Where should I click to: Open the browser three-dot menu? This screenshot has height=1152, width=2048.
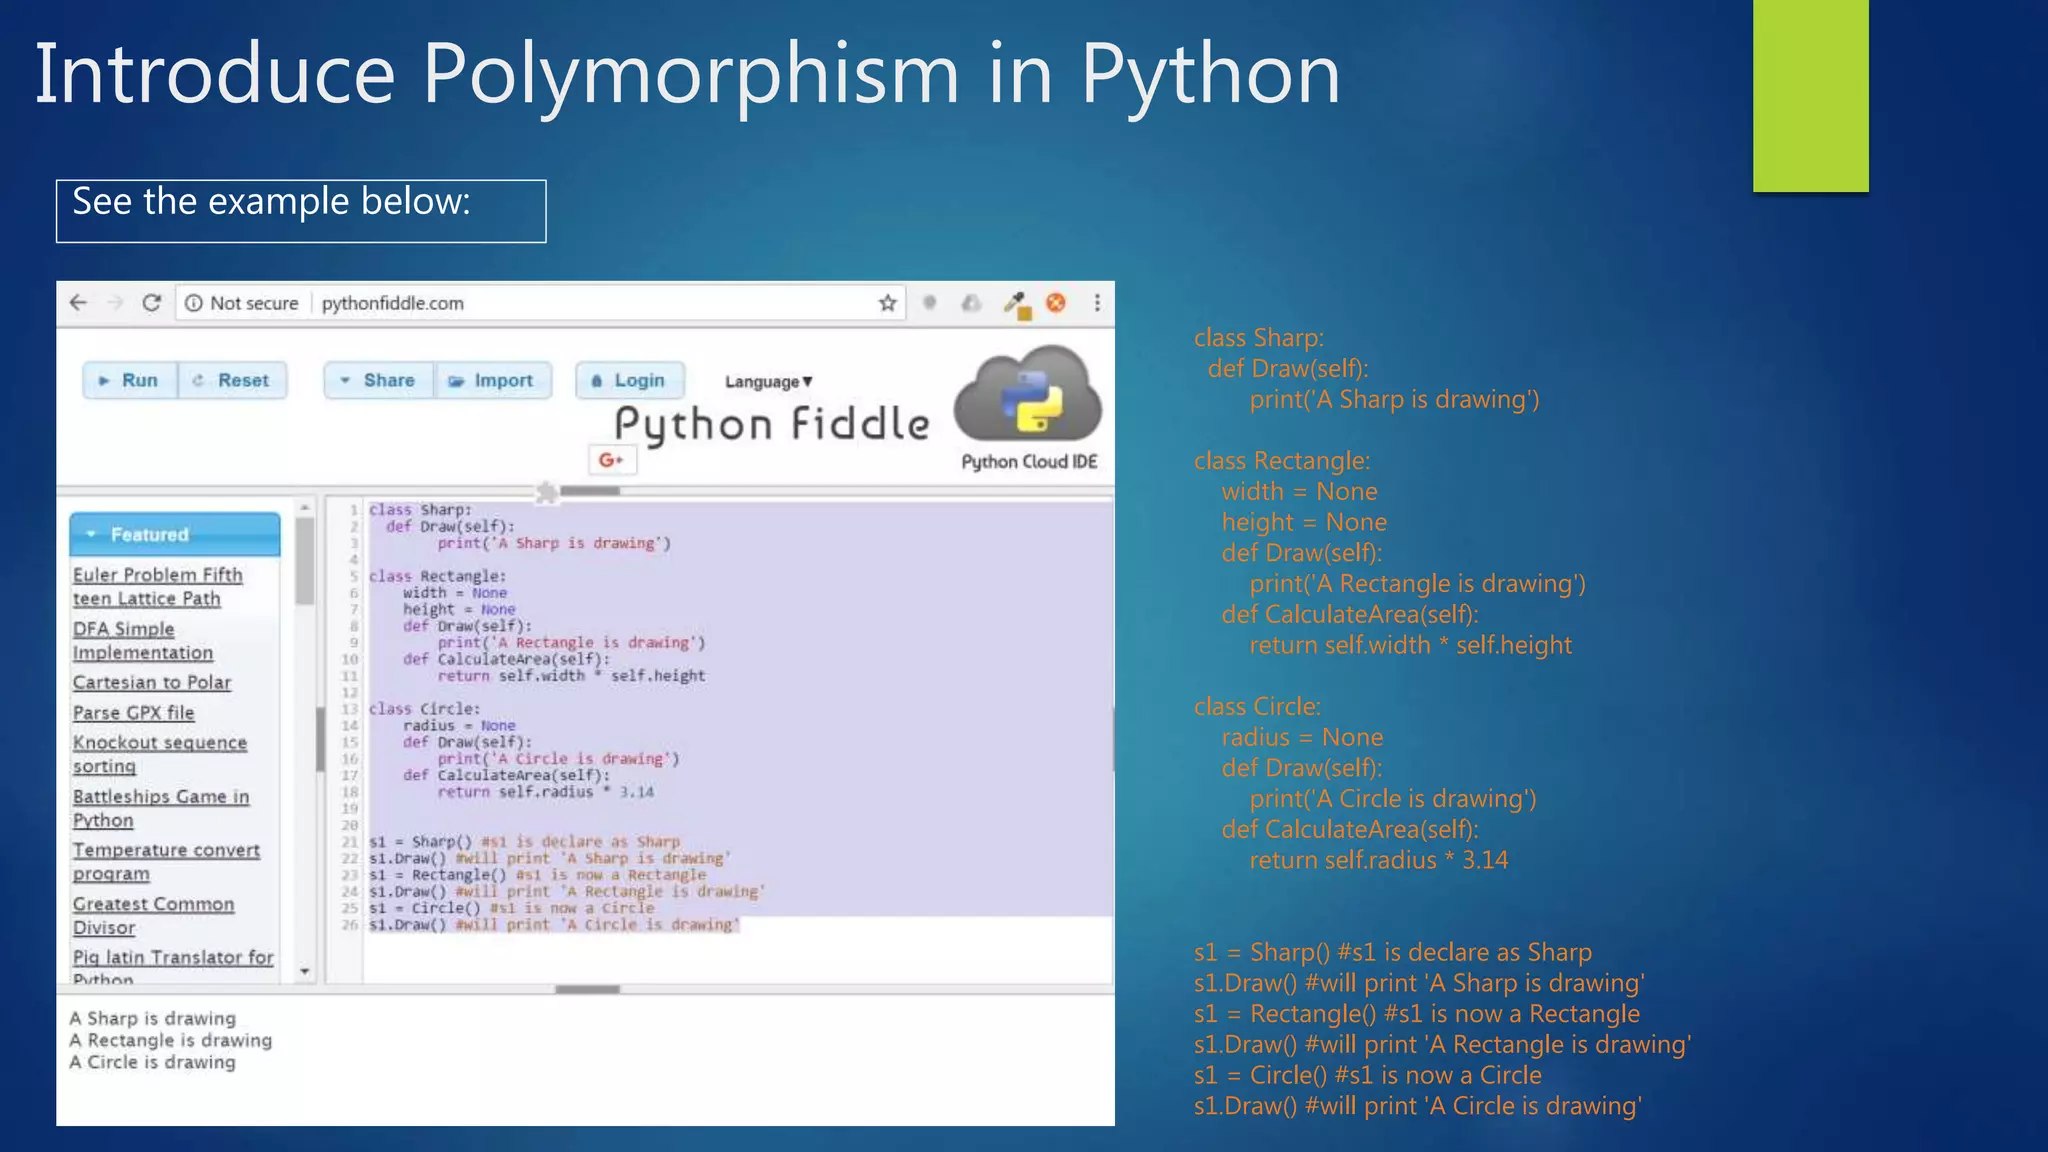coord(1097,303)
